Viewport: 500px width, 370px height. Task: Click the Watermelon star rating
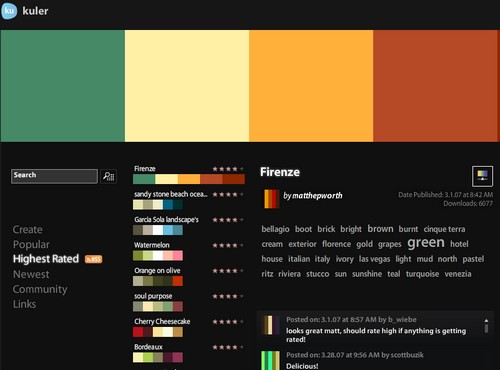point(228,245)
